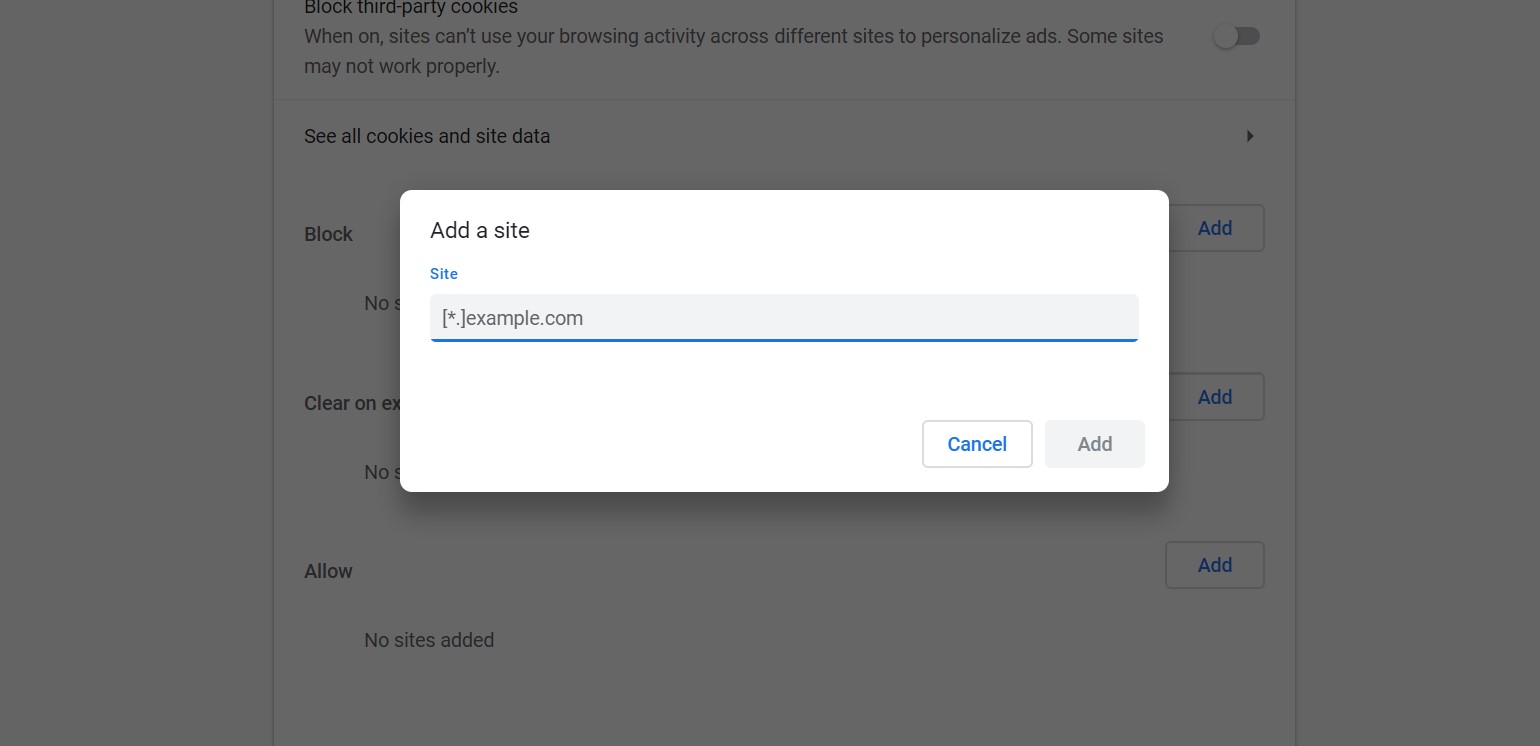The height and width of the screenshot is (746, 1540).
Task: Select the Allow section heading
Action: click(328, 571)
